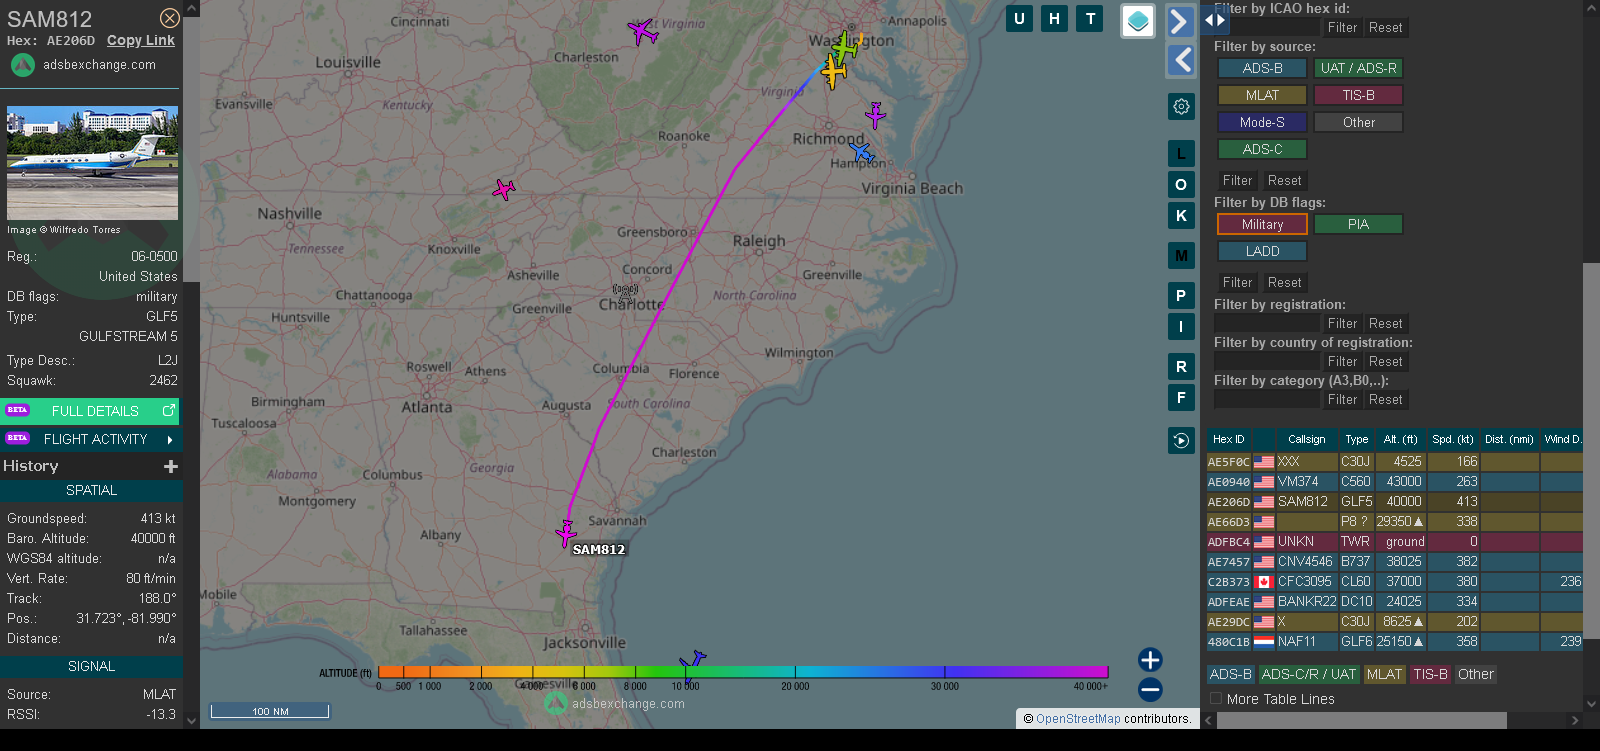Screen dimensions: 1600x751
Task: Toggle ADS-B source filter
Action: (1262, 68)
